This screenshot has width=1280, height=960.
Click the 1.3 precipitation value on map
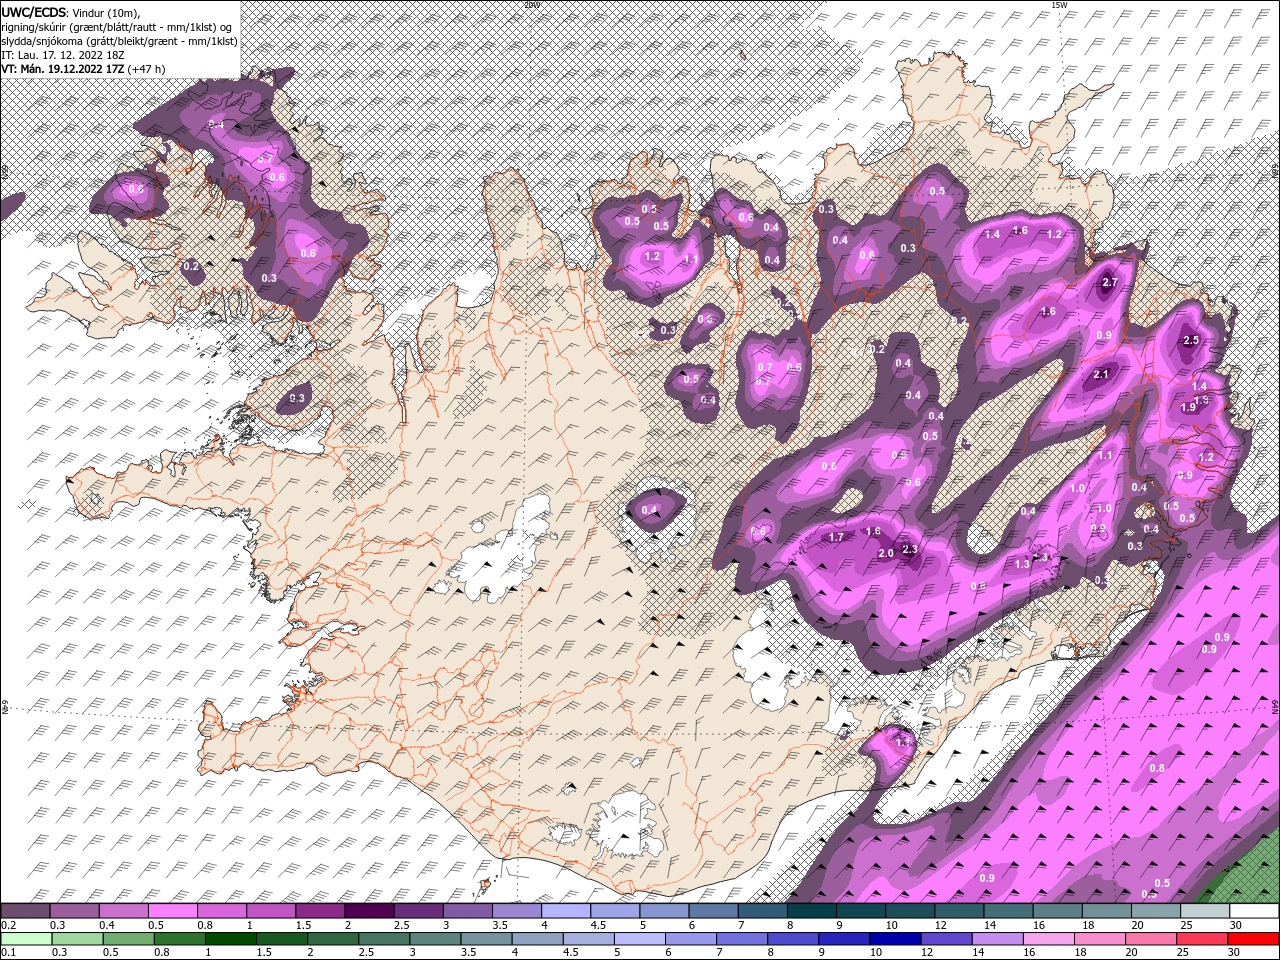click(1022, 564)
